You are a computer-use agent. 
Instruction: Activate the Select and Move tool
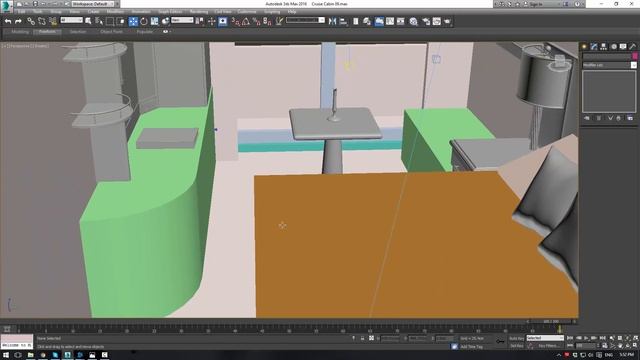point(133,21)
